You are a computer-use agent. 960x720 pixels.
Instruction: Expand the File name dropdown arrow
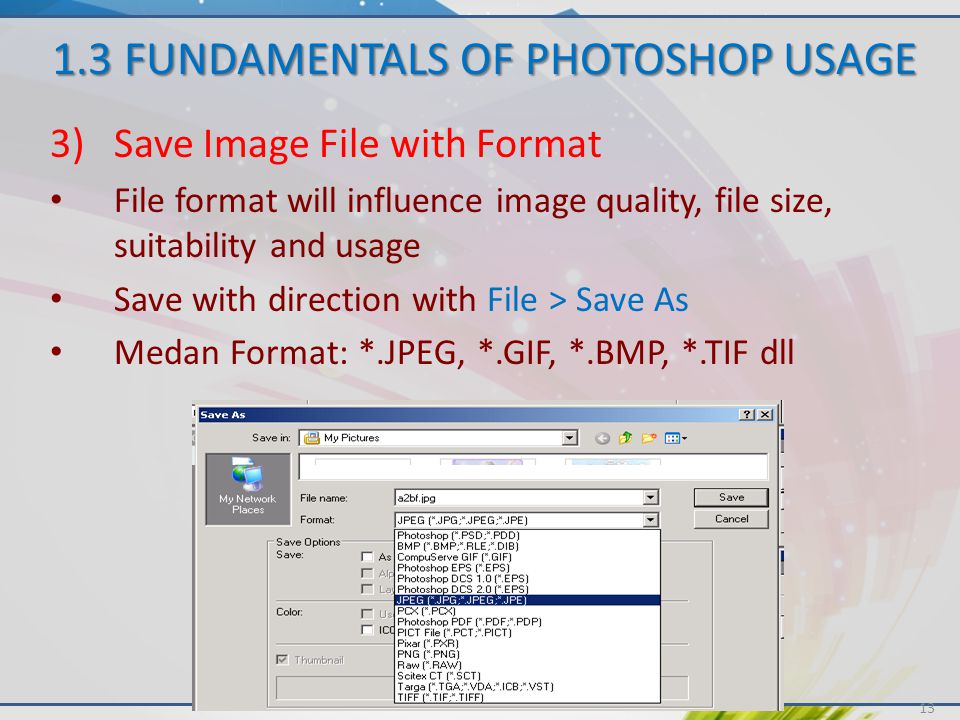click(x=651, y=498)
